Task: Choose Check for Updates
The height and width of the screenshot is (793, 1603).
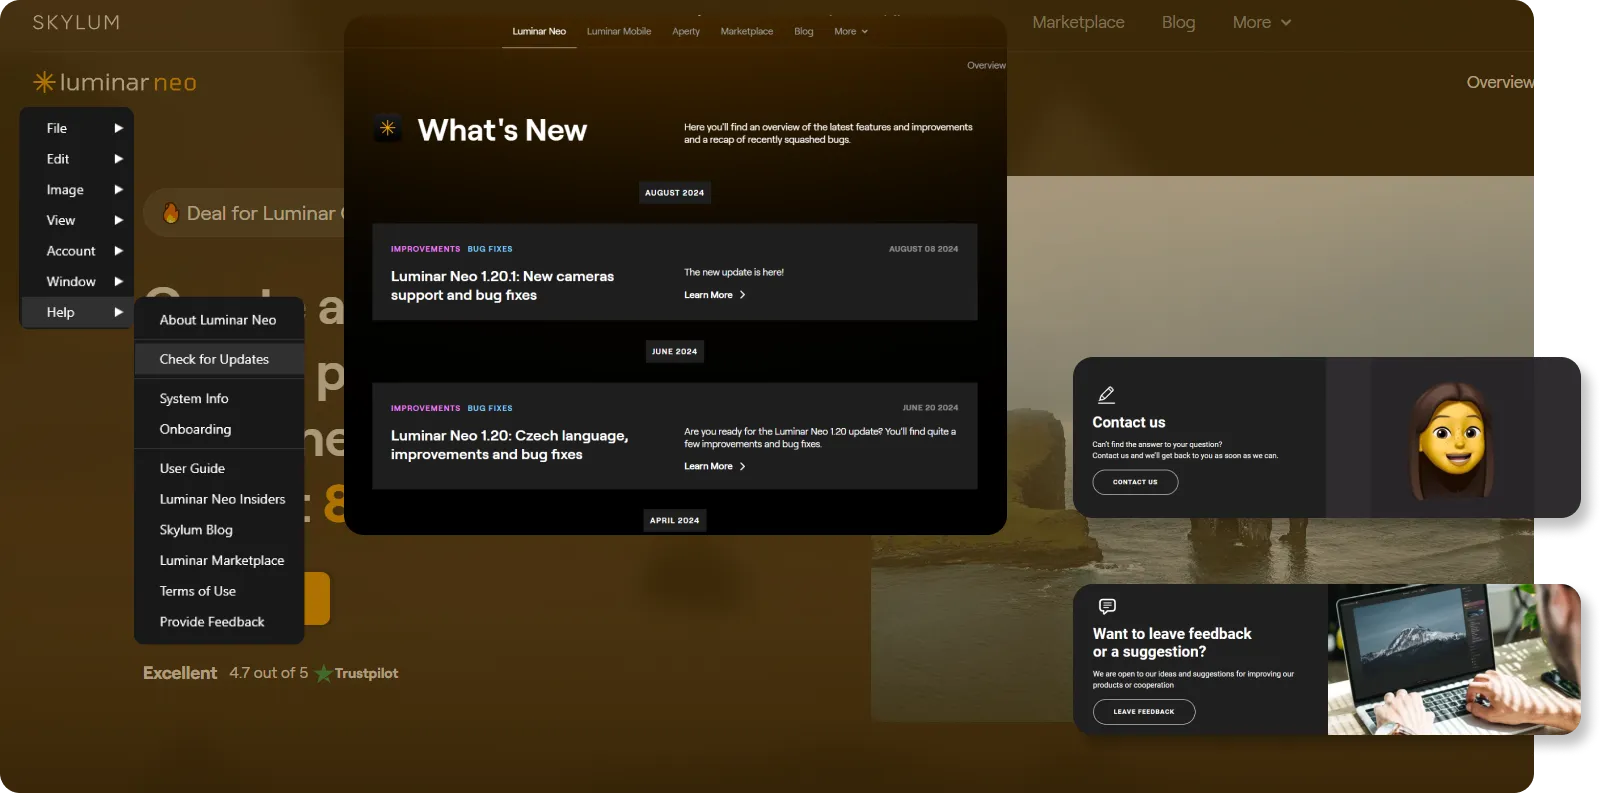Action: tap(219, 359)
